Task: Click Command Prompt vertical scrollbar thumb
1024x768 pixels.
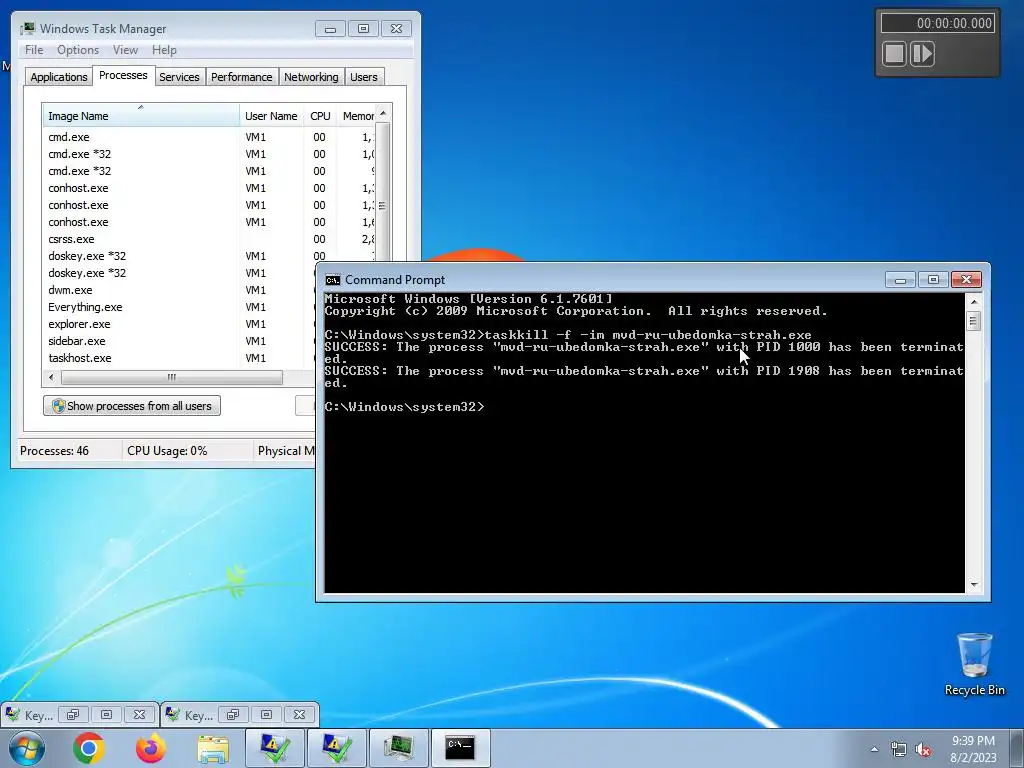Action: click(974, 321)
